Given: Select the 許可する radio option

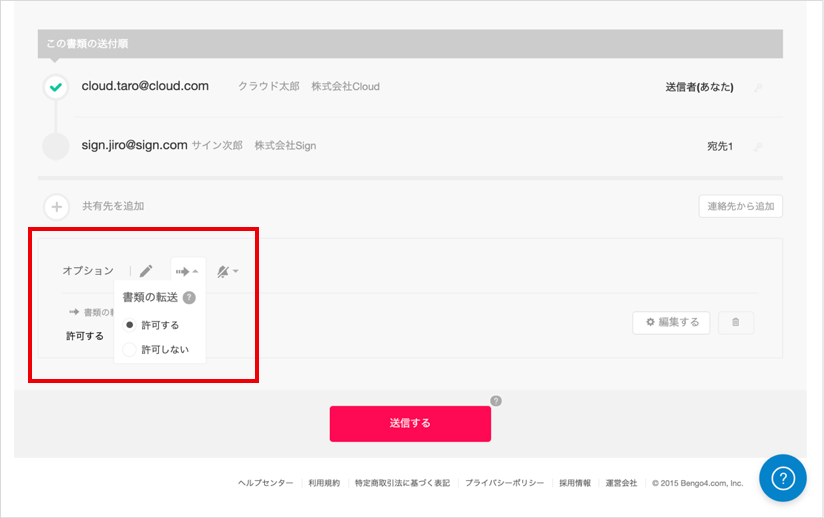Looking at the screenshot, I should pos(129,325).
